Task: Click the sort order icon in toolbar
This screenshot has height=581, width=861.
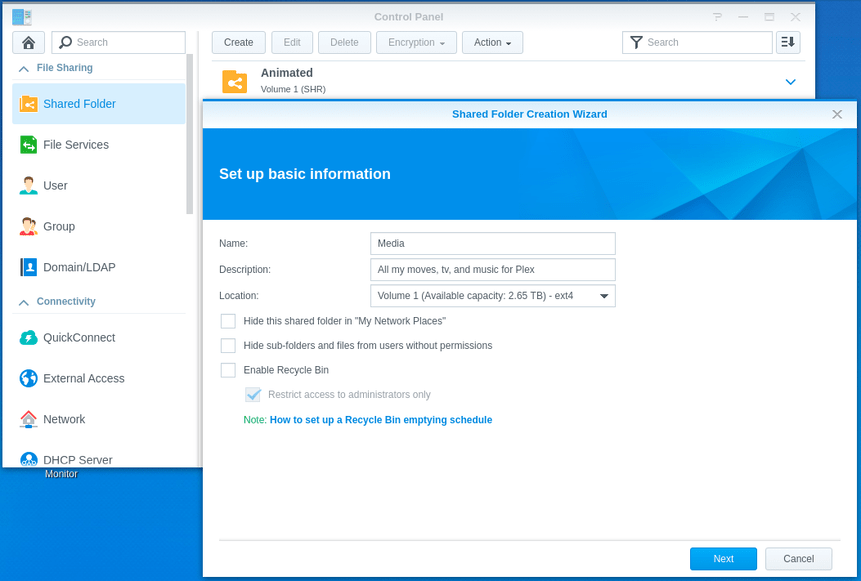Action: pos(788,42)
